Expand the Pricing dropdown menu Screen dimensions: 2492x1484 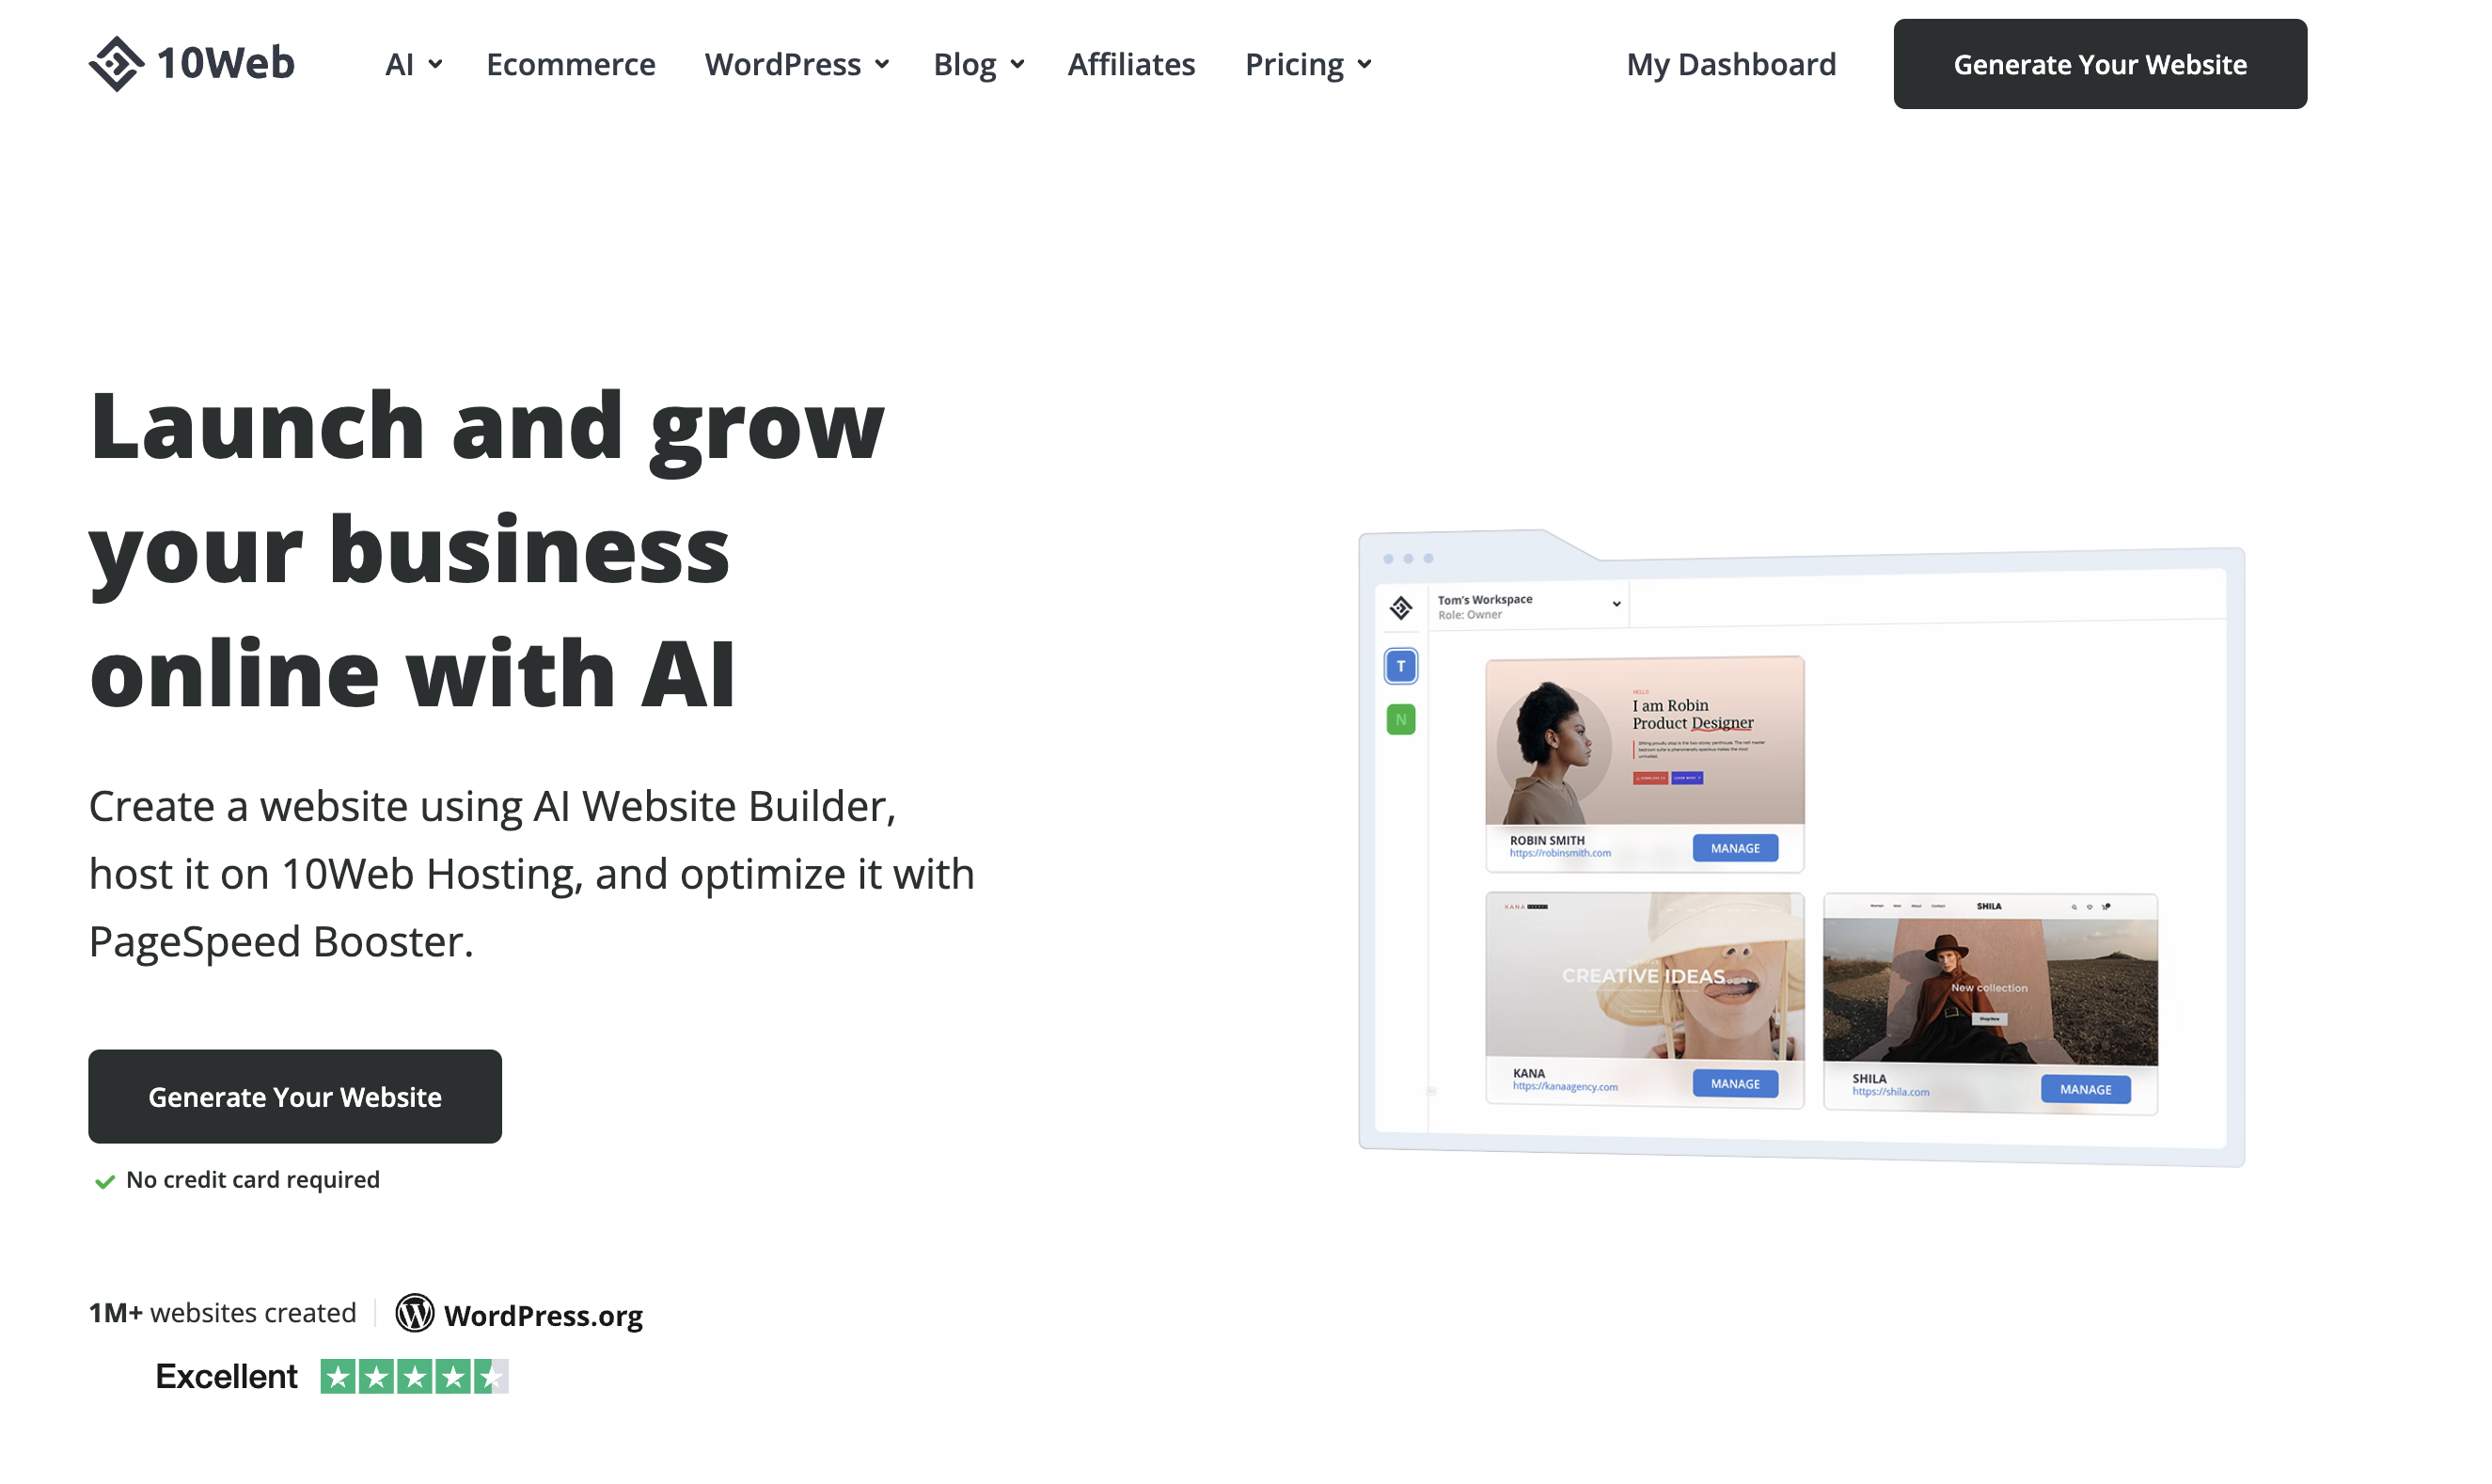1308,64
